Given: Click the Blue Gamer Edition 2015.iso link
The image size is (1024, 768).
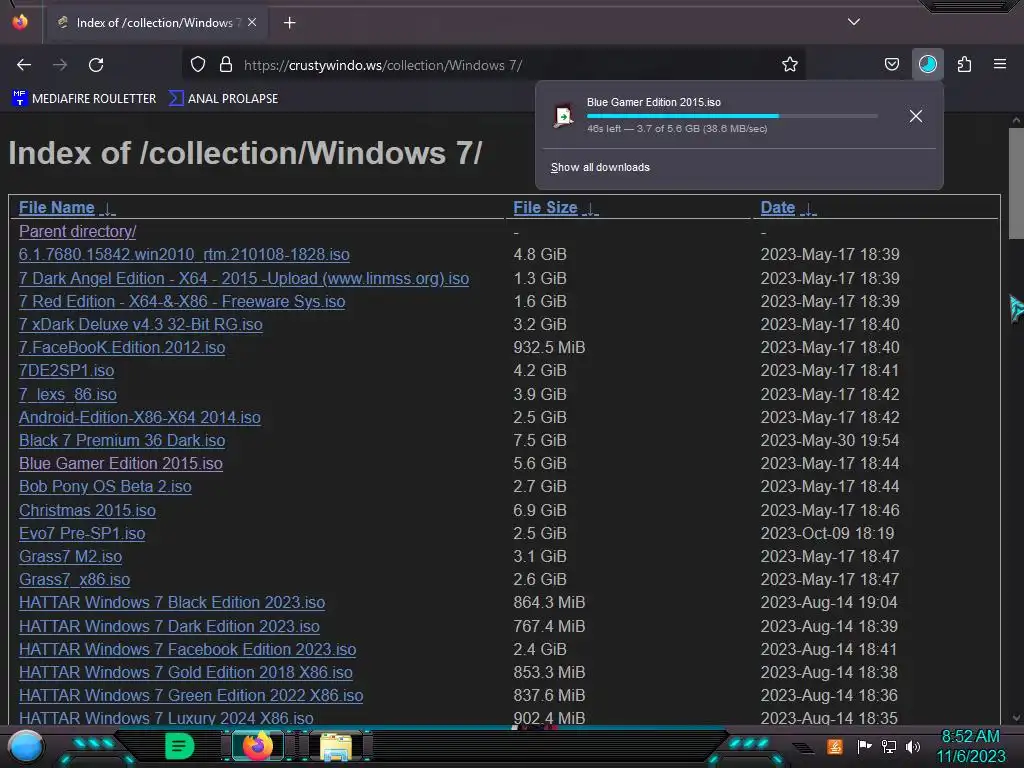Looking at the screenshot, I should pyautogui.click(x=121, y=463).
